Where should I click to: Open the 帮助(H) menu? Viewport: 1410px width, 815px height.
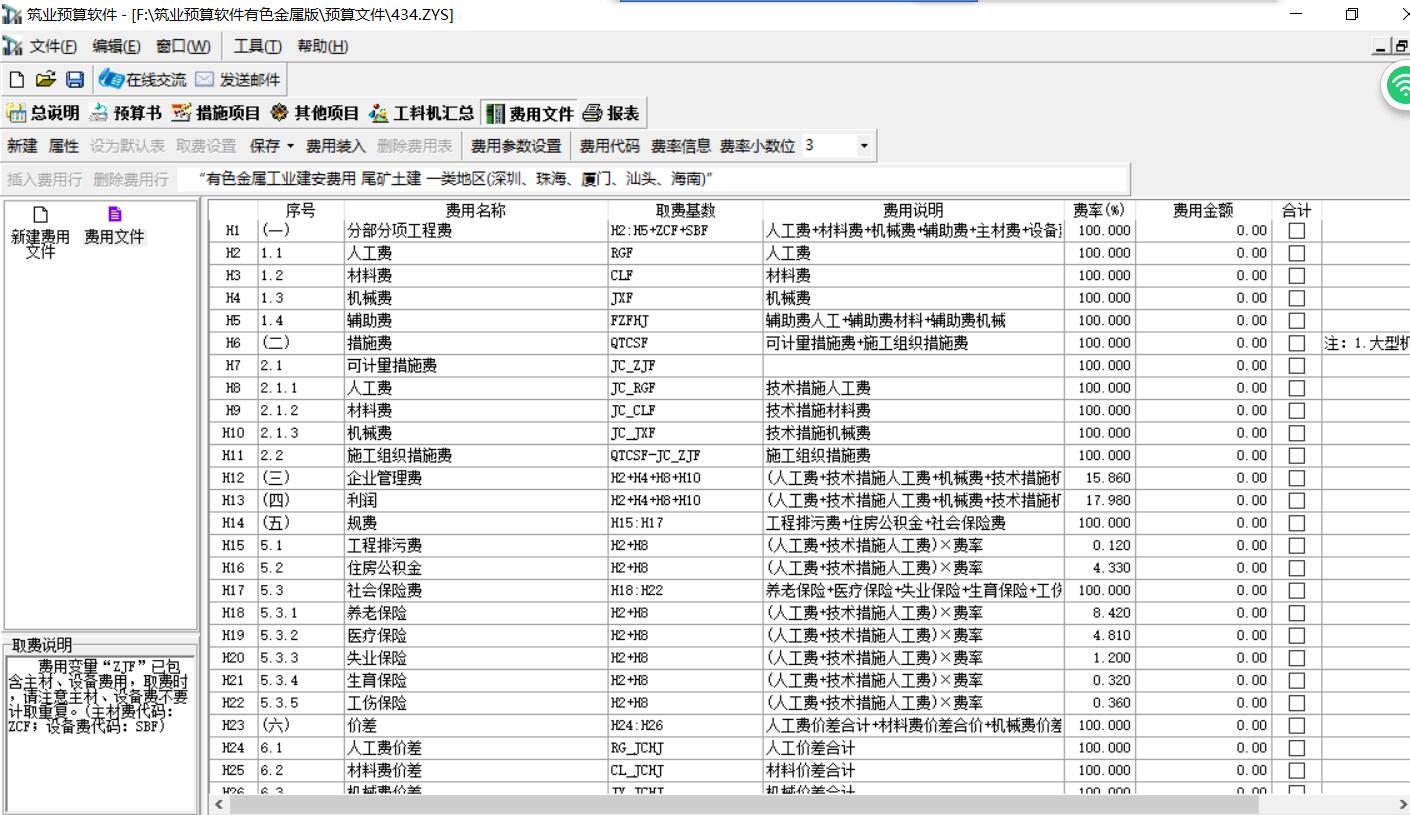pos(323,47)
